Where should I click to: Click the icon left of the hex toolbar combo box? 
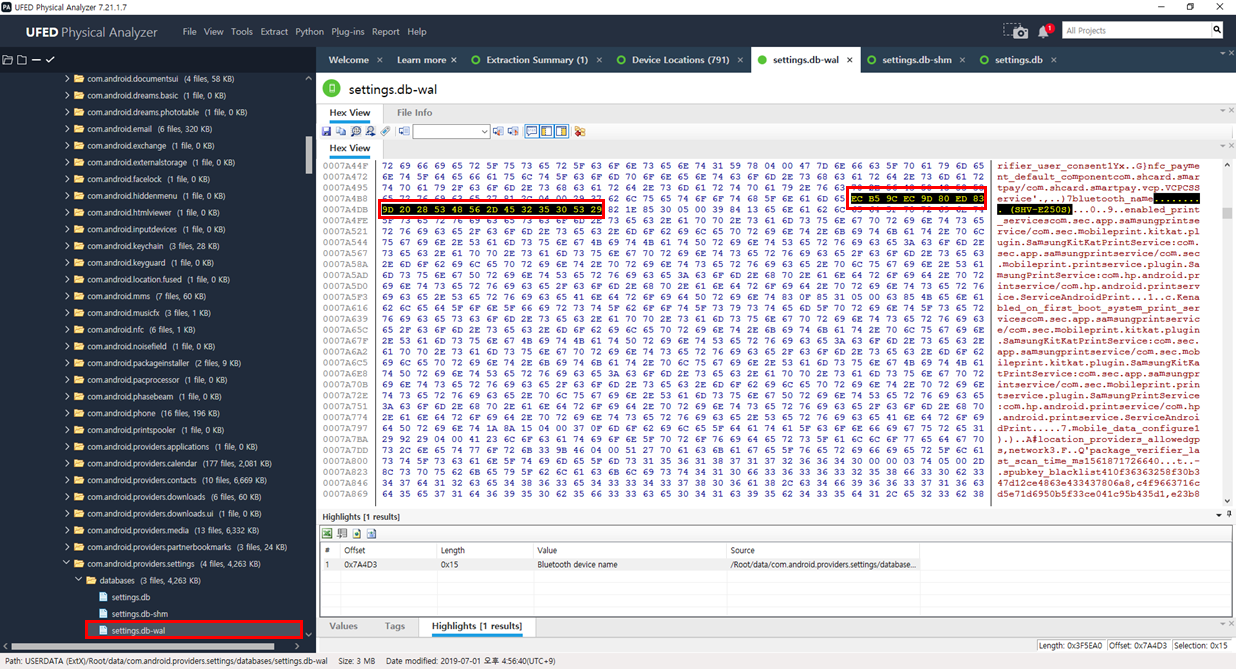click(404, 131)
